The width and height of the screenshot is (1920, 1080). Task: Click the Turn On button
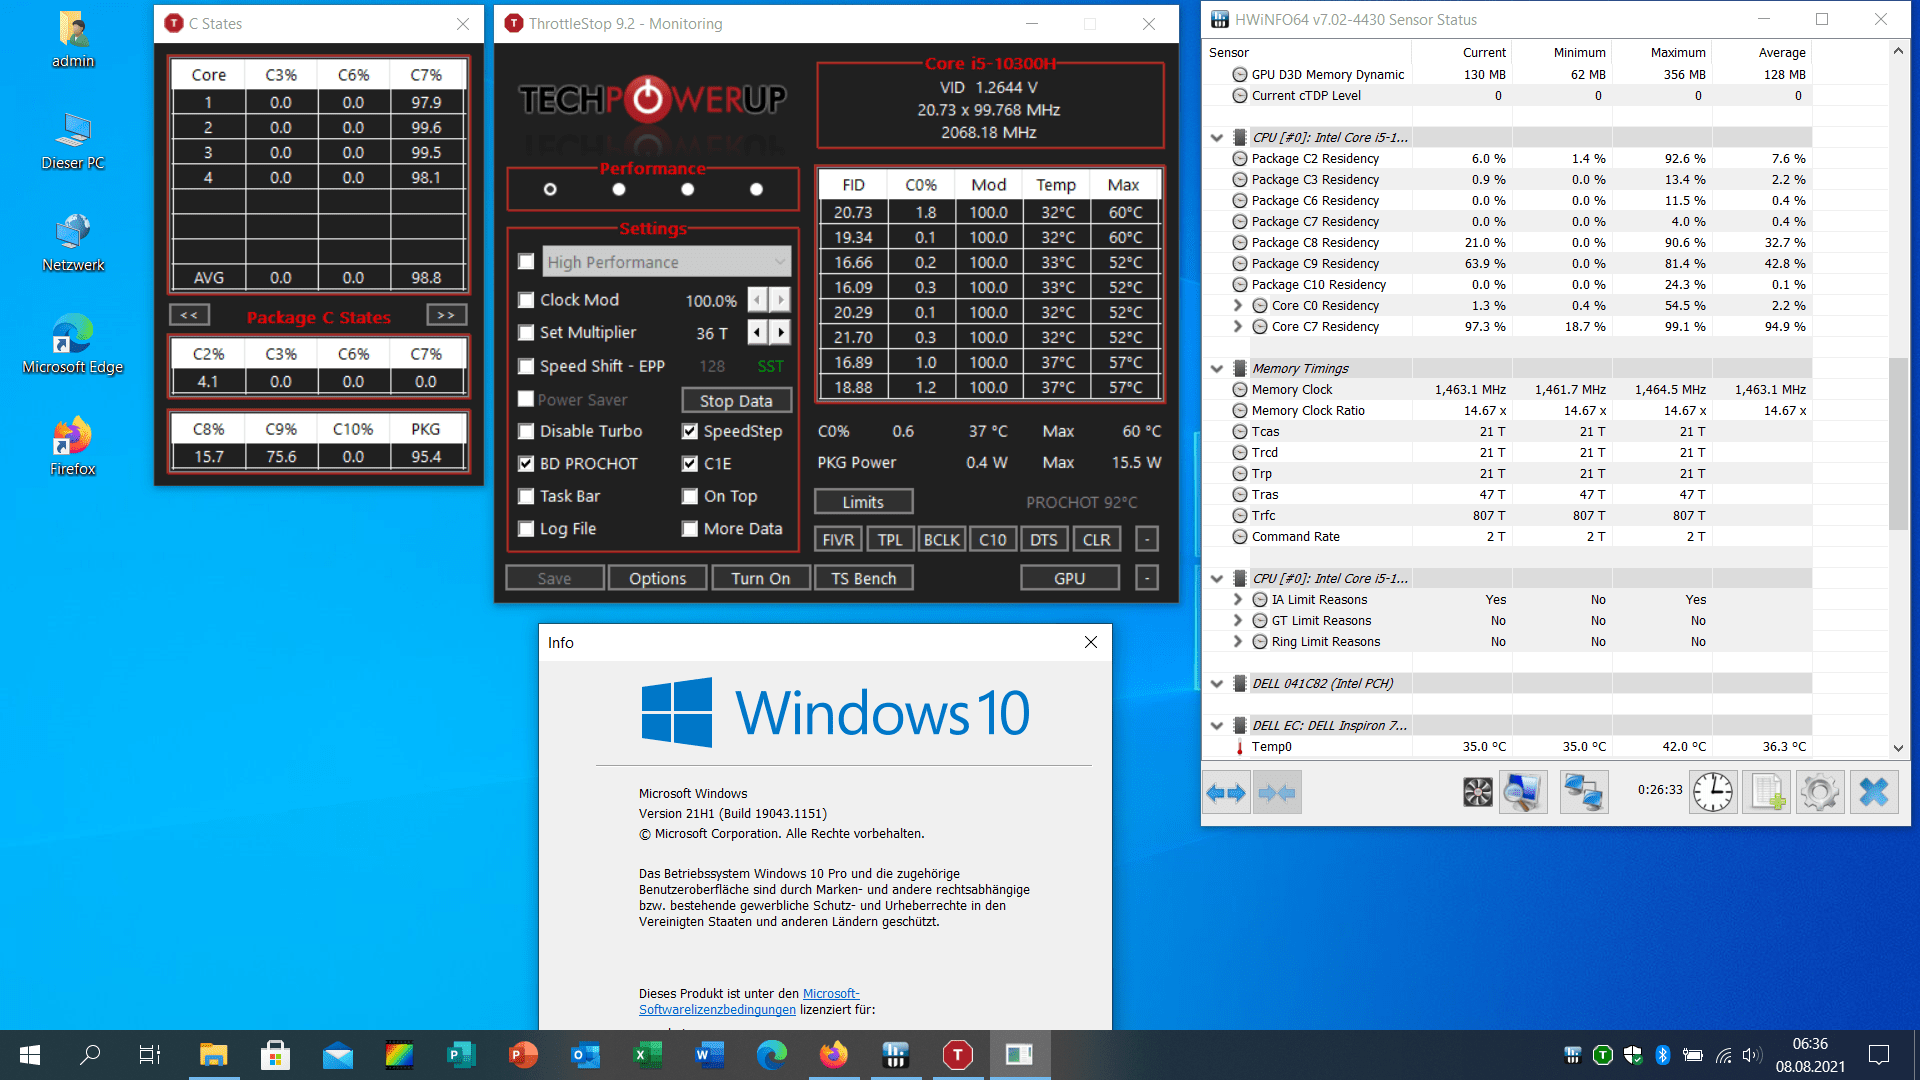(760, 578)
